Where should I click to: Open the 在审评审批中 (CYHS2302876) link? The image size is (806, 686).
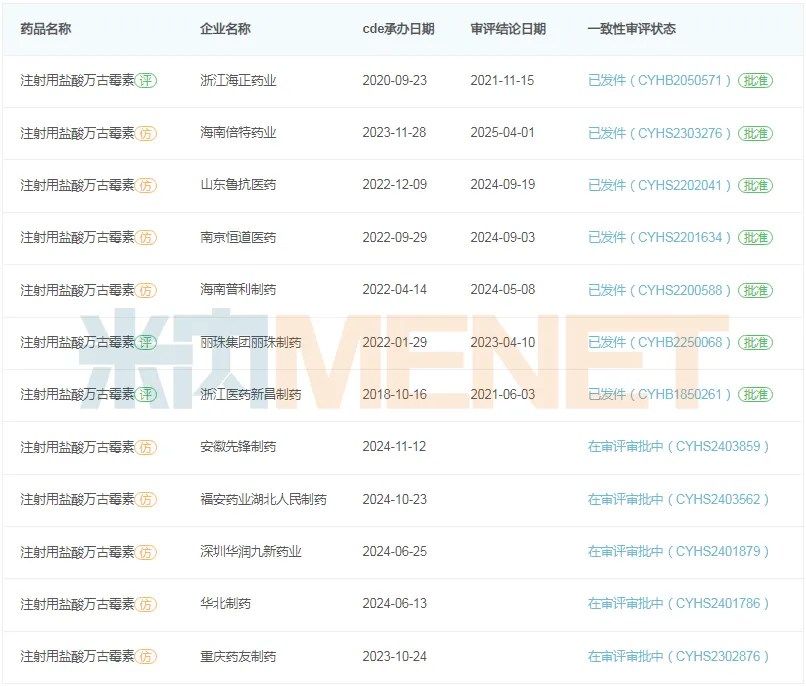(x=679, y=657)
